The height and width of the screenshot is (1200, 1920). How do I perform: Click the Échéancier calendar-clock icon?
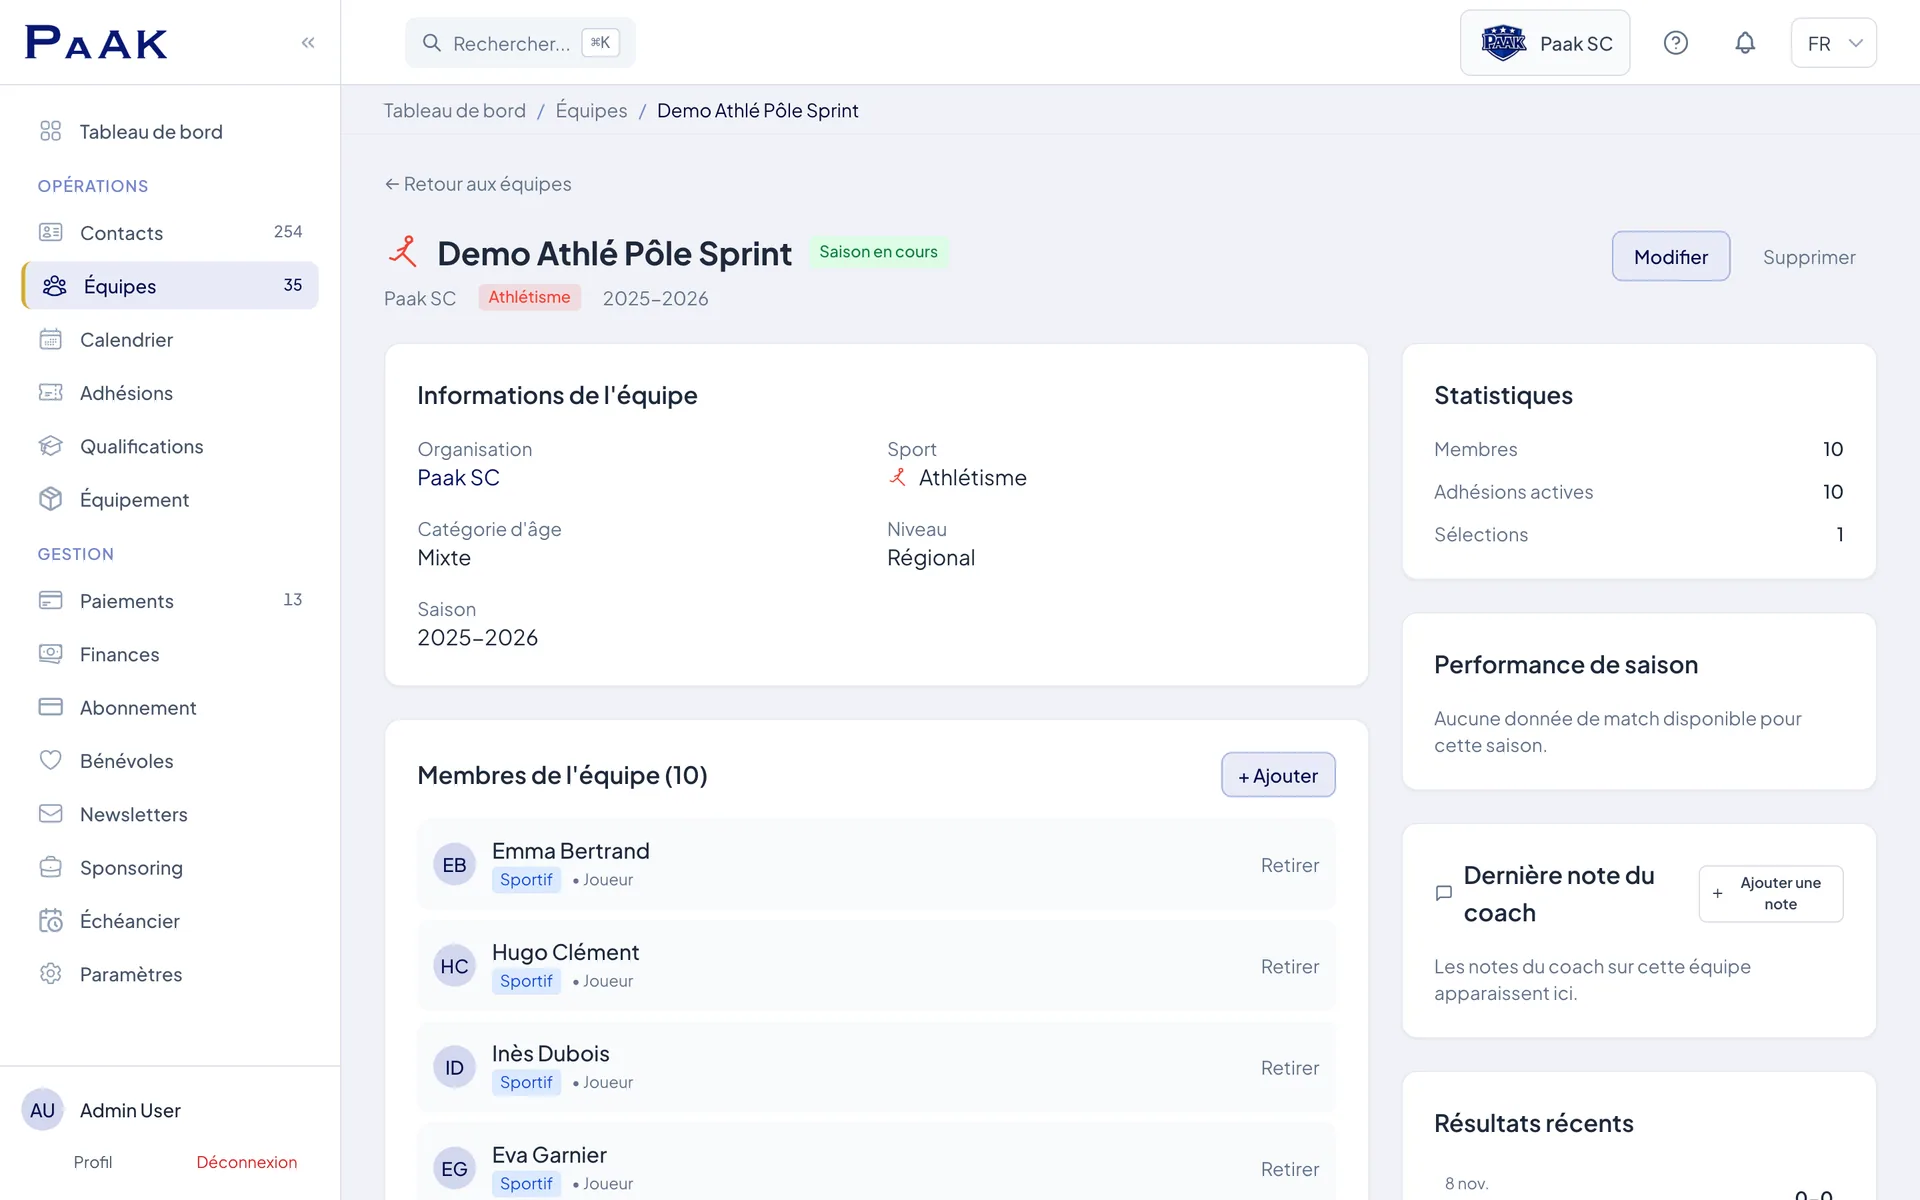50,920
